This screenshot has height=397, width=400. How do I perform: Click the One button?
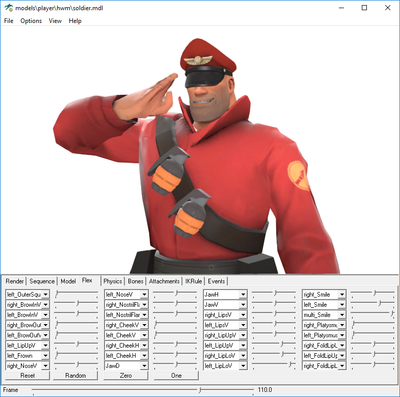coord(176,375)
